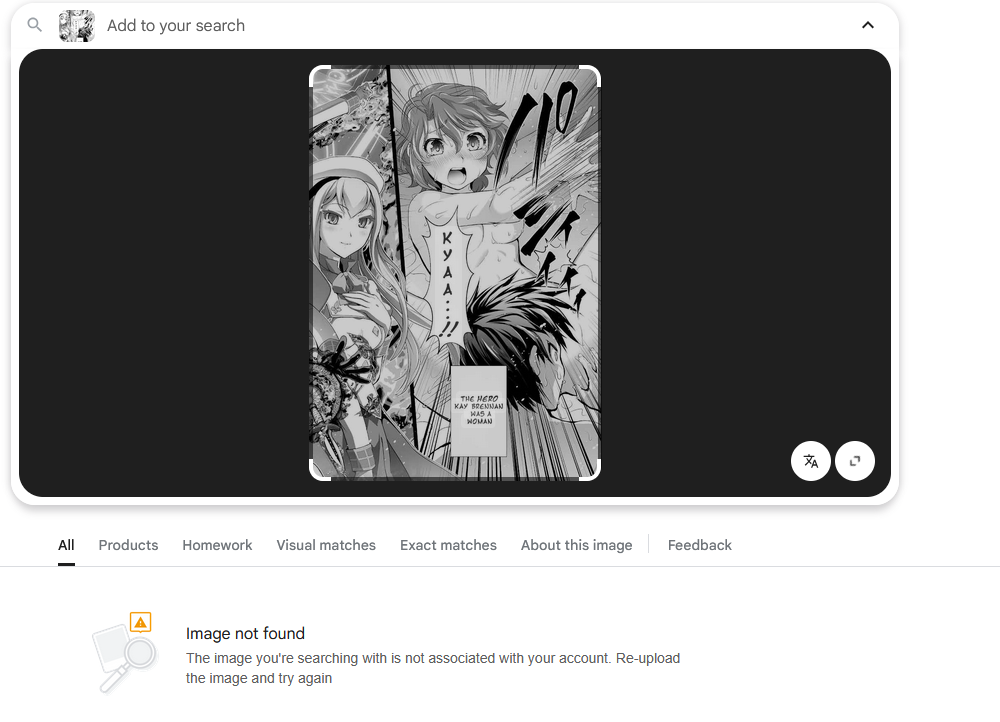Click the bottom-right crop corner handle

(x=591, y=471)
